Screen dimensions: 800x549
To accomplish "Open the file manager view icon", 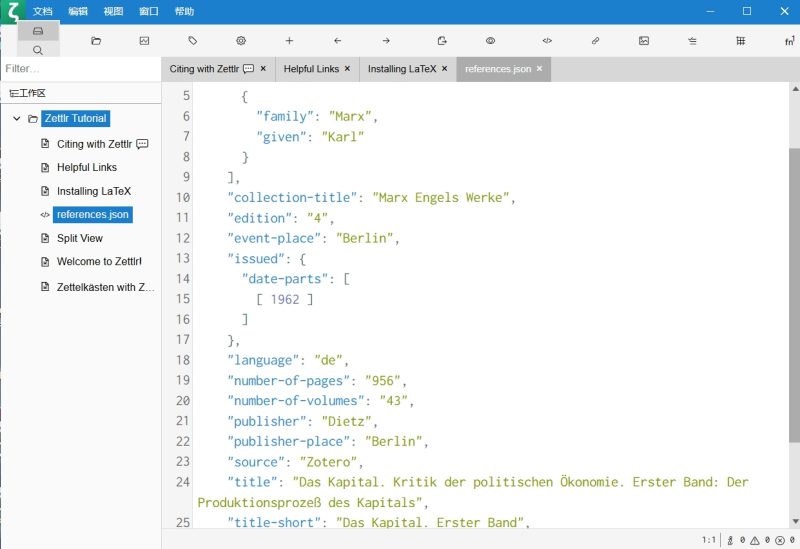I will [x=38, y=31].
